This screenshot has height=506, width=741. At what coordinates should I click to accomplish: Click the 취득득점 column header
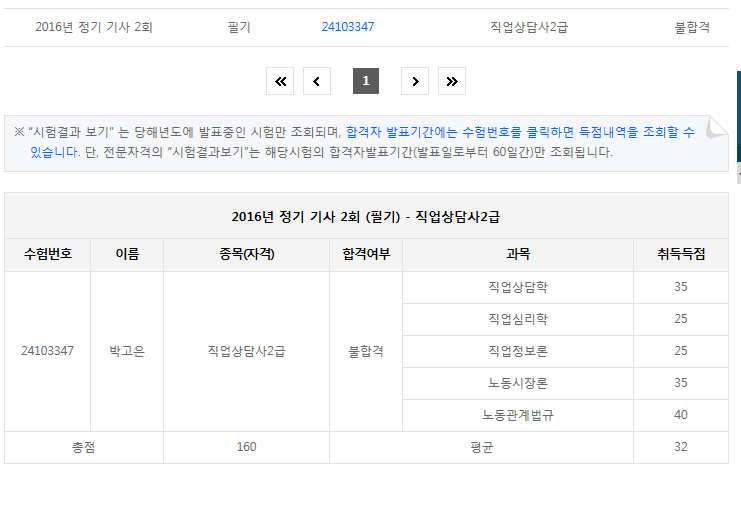click(x=681, y=254)
